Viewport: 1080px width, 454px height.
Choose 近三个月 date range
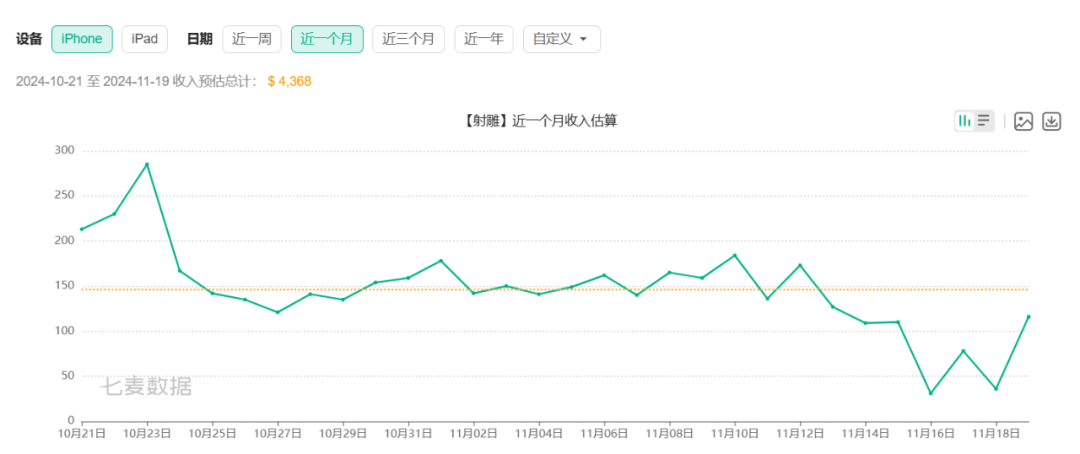[408, 39]
